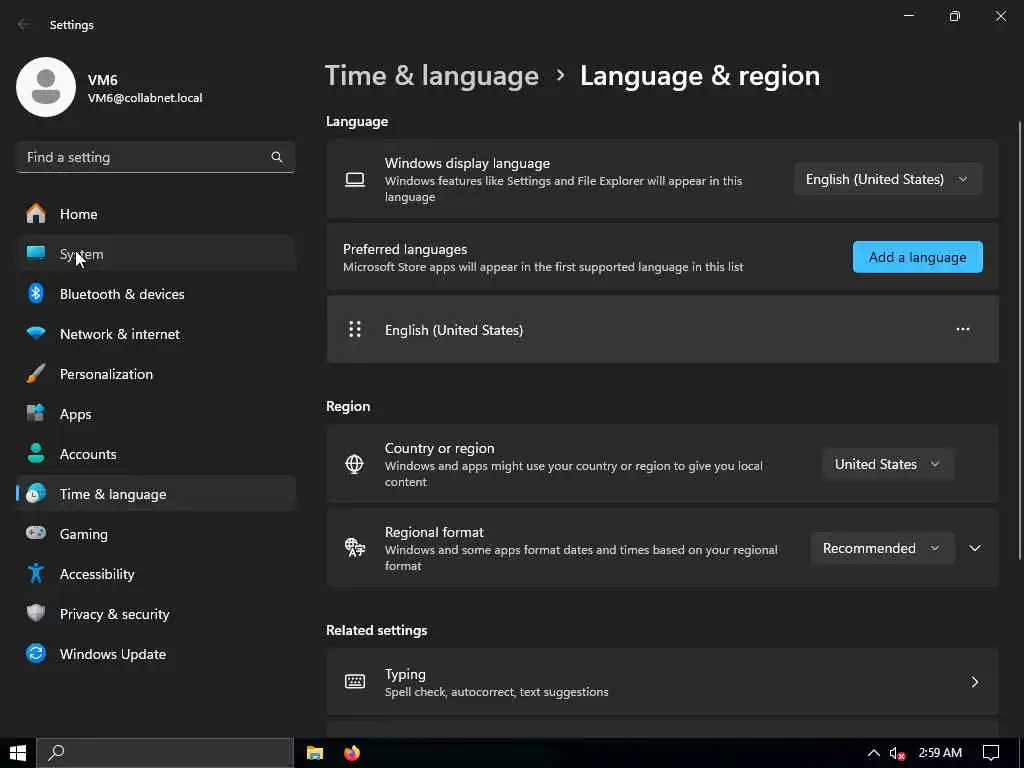Expand the Regional format section chevron
Image resolution: width=1024 pixels, height=768 pixels.
tap(974, 548)
